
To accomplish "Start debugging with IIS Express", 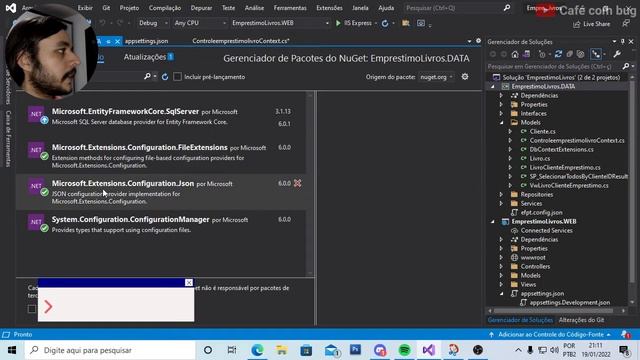I will (x=353, y=23).
